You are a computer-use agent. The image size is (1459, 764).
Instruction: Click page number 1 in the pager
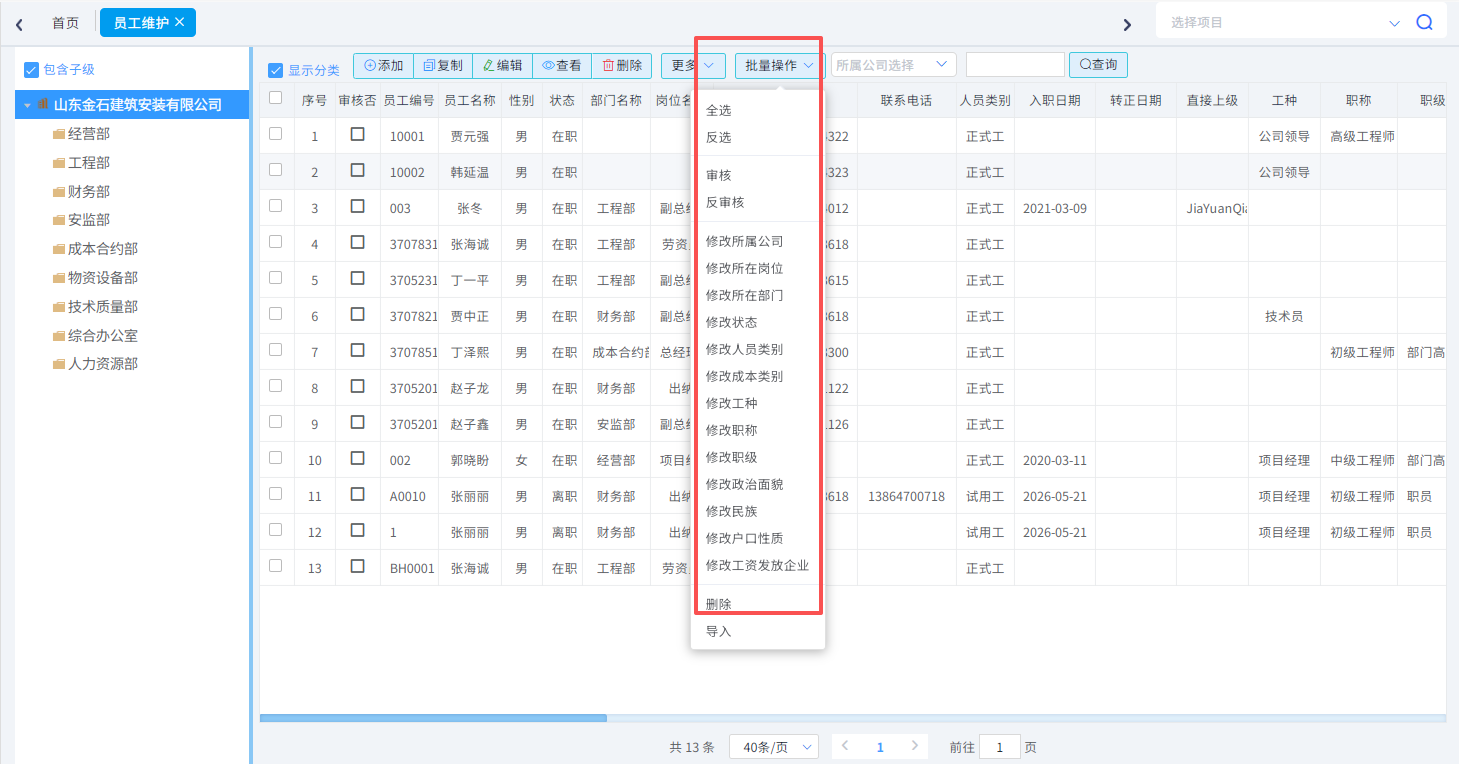click(x=880, y=747)
